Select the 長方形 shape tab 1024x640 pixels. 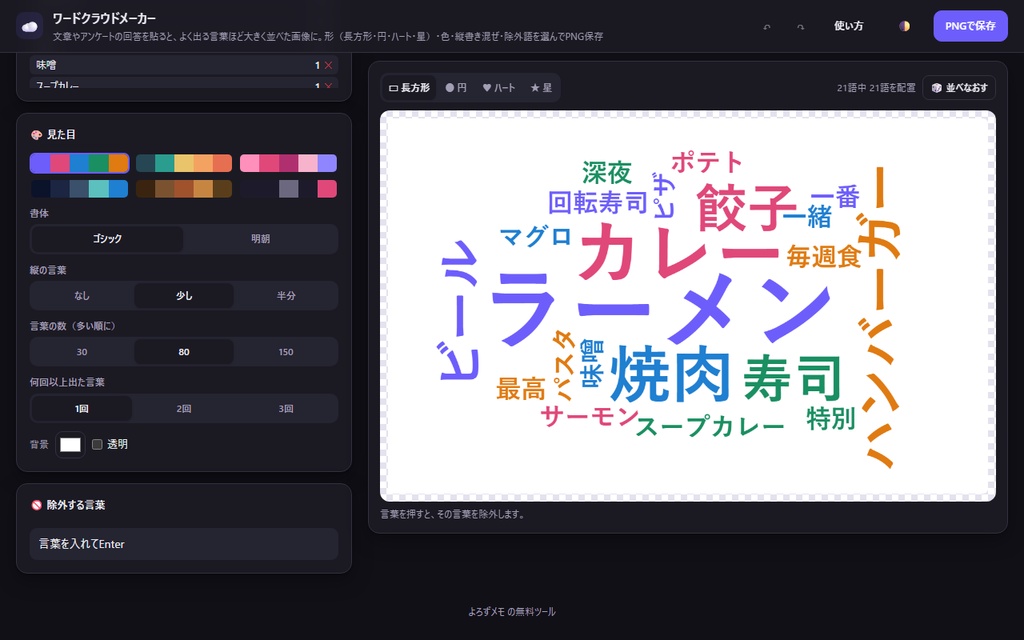pyautogui.click(x=409, y=88)
